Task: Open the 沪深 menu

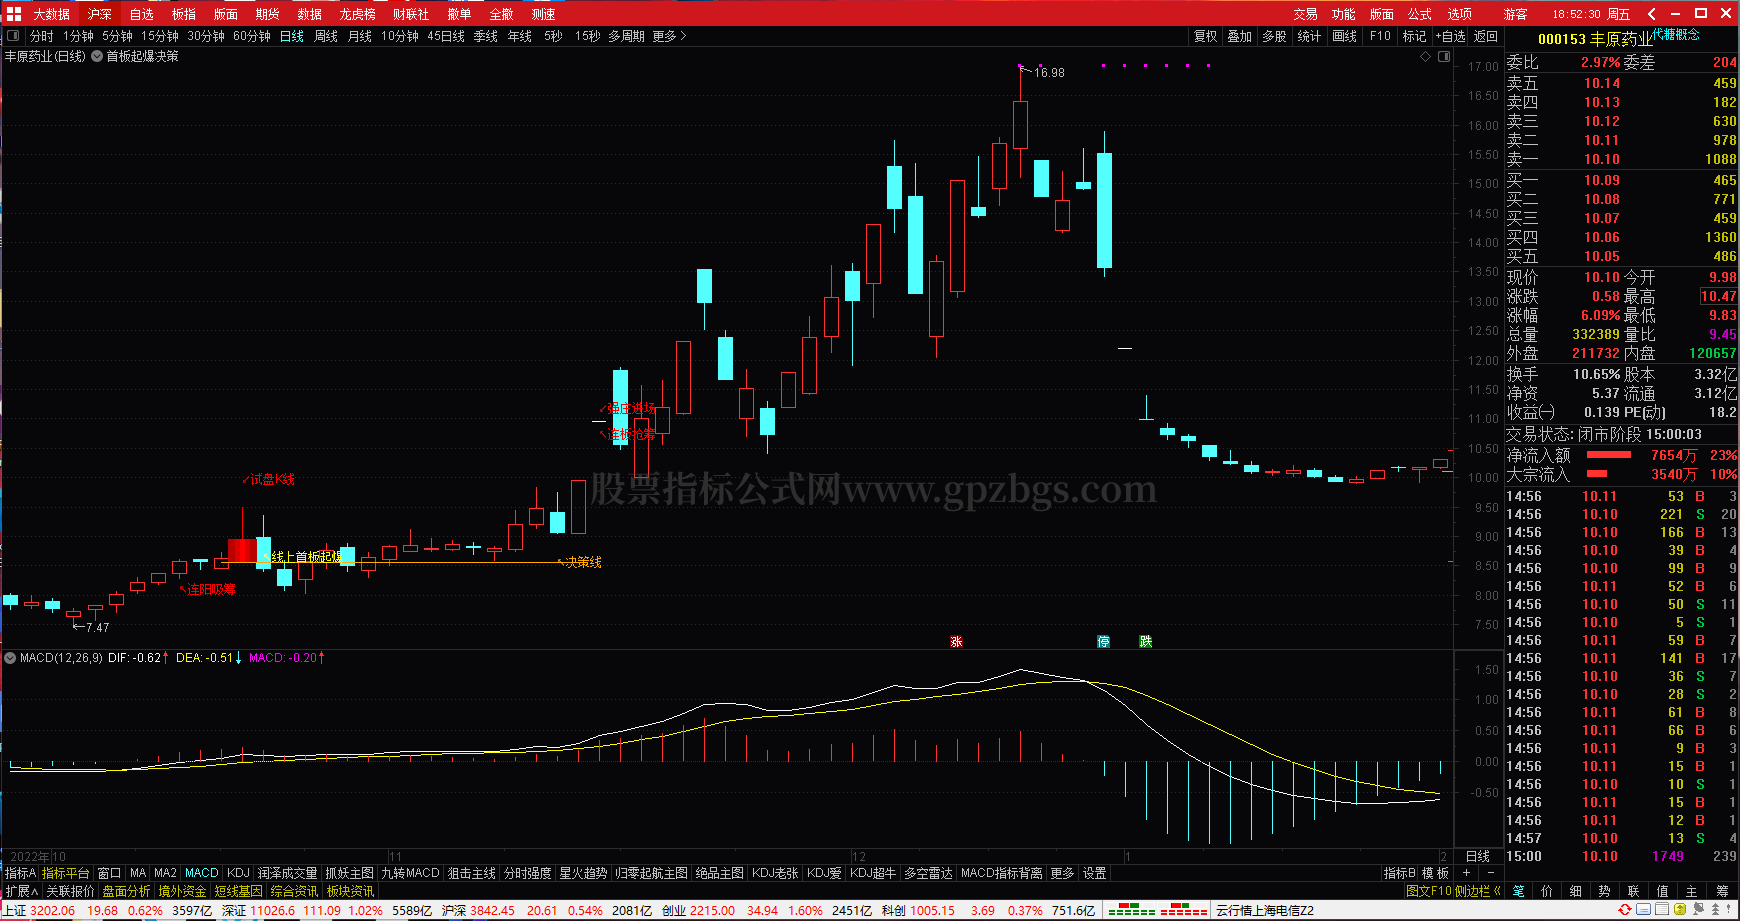Action: (x=100, y=14)
